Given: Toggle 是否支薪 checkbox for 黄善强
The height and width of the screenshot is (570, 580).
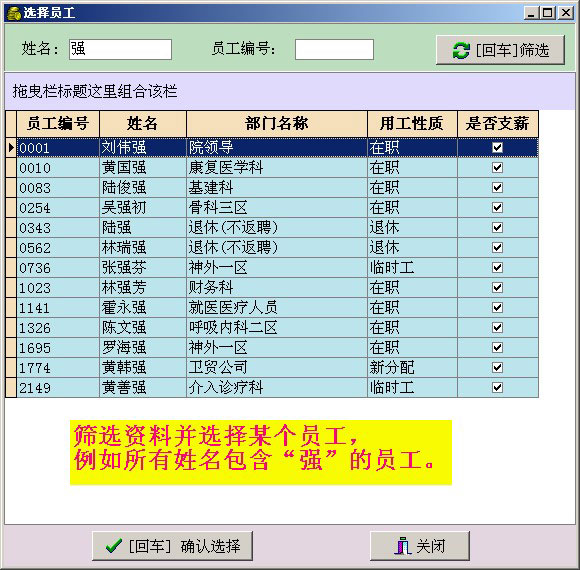Looking at the screenshot, I should point(498,387).
